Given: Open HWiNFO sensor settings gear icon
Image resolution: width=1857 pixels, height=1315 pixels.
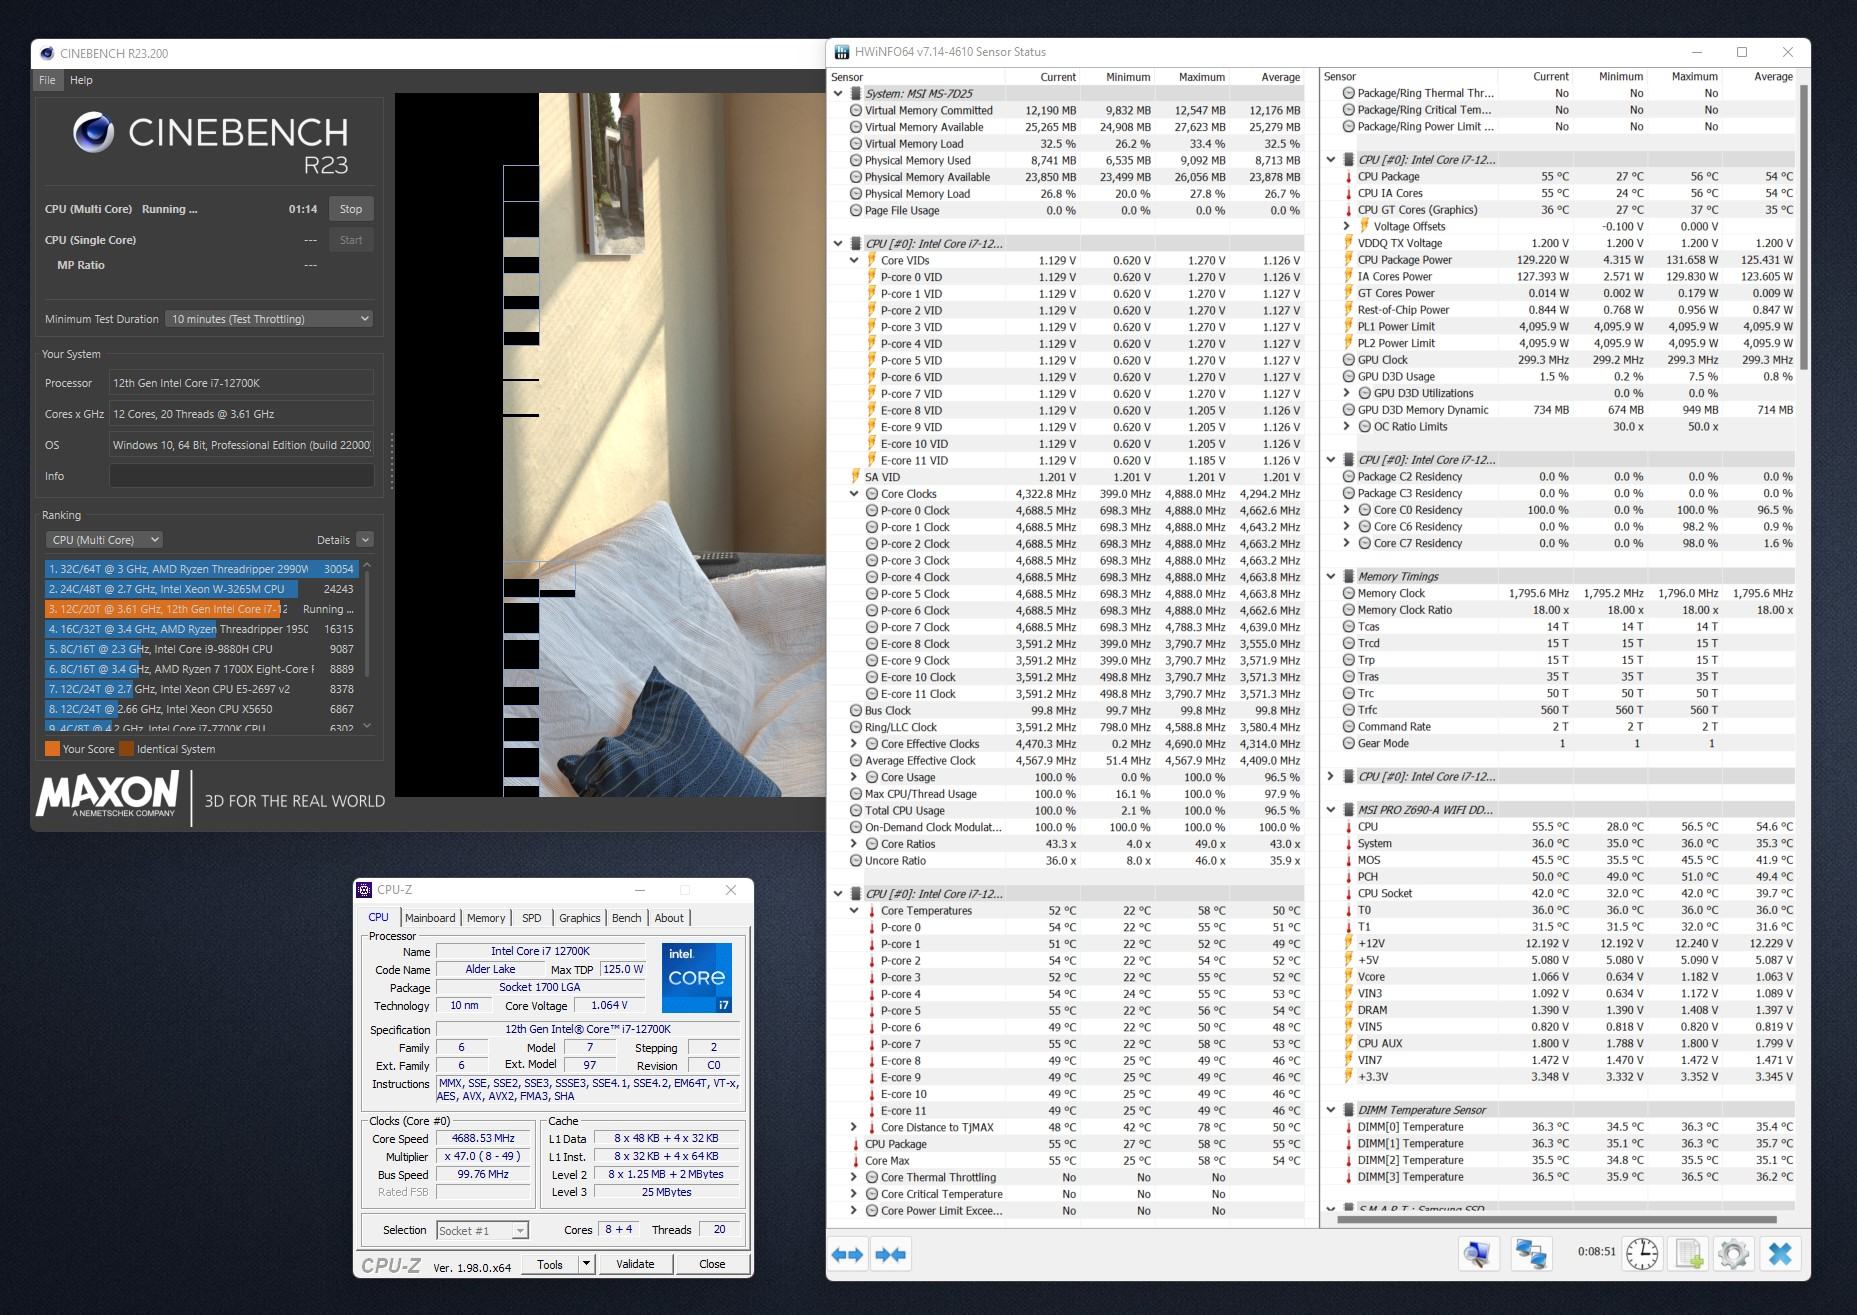Looking at the screenshot, I should [x=1733, y=1253].
